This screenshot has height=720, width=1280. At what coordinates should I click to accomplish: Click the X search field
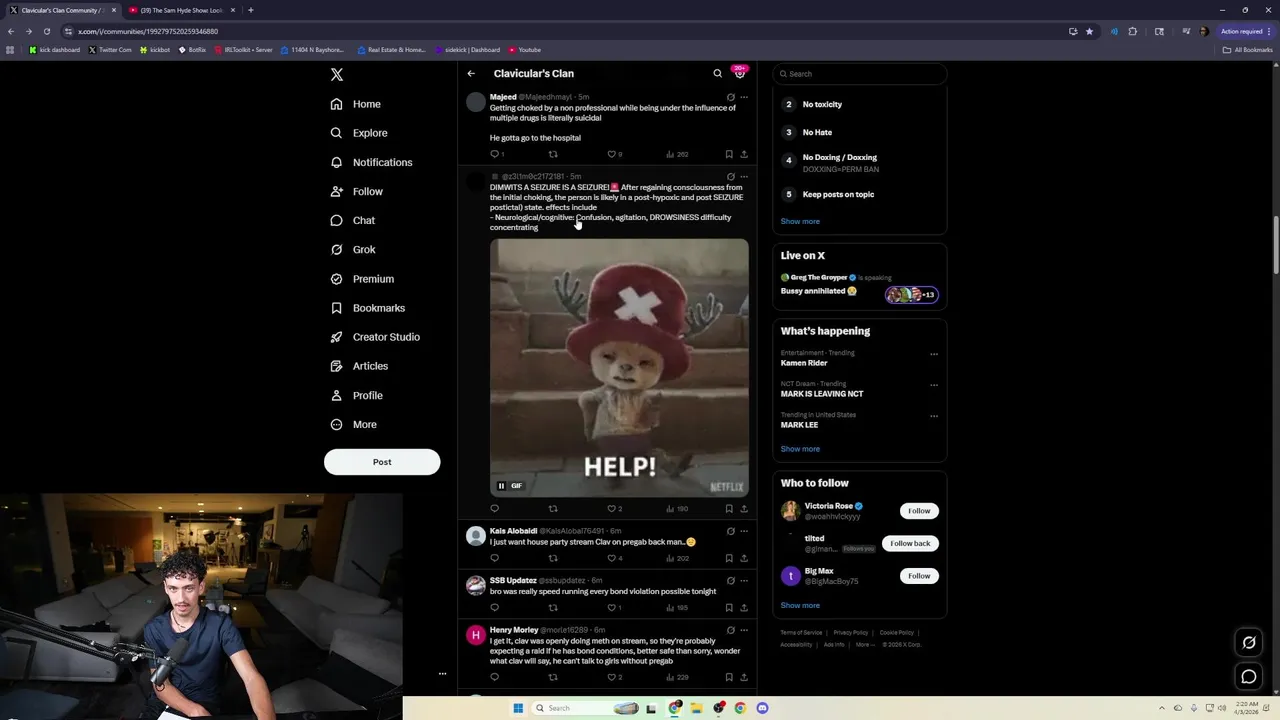click(x=859, y=74)
